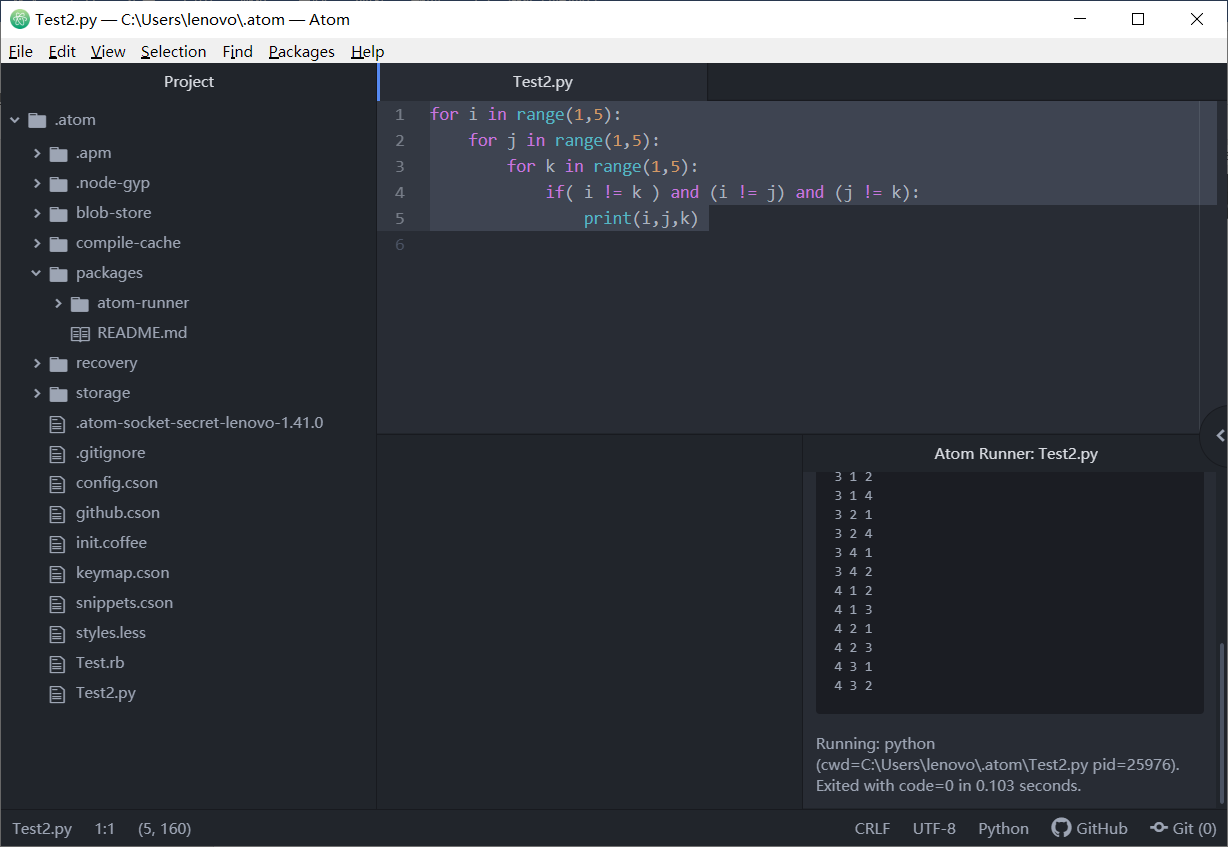Expand the storage folder
Image resolution: width=1228 pixels, height=847 pixels.
tap(37, 392)
